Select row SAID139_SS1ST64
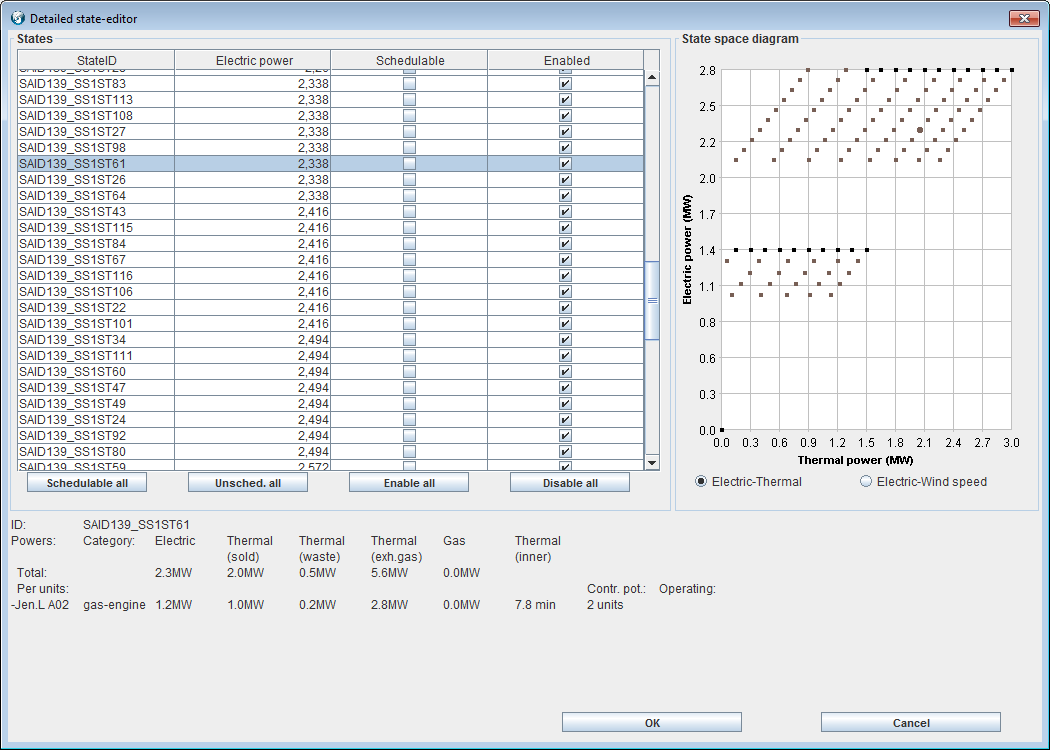 click(331, 196)
